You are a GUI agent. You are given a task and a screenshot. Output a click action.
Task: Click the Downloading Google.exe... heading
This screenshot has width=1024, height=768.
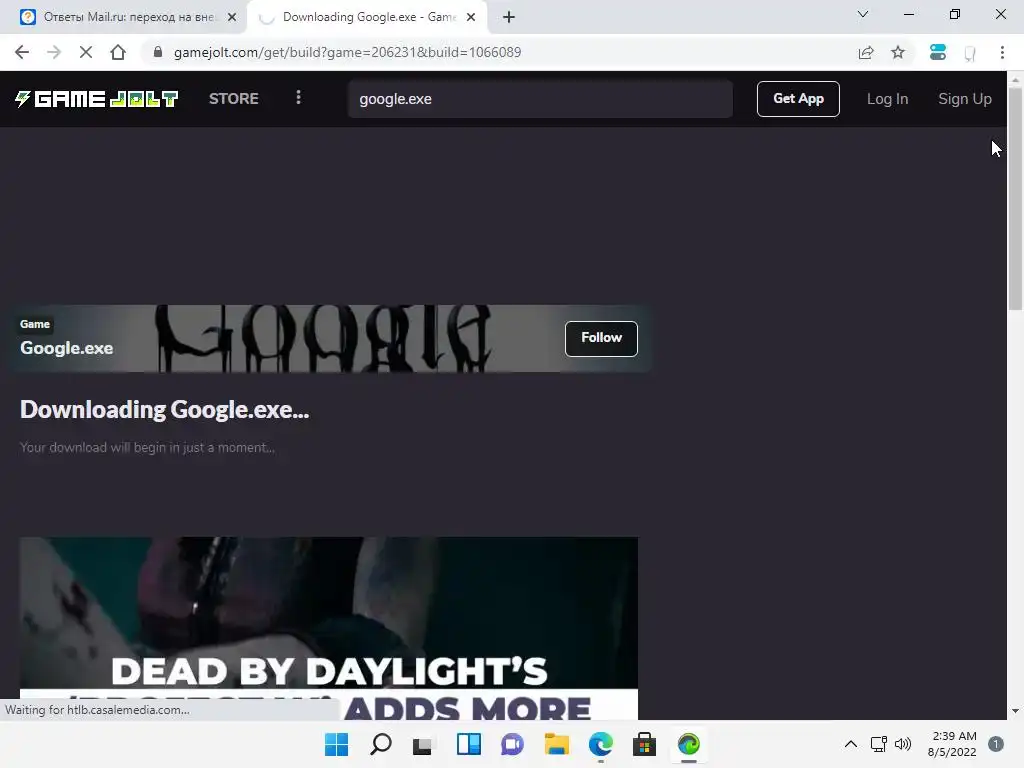[x=165, y=410]
